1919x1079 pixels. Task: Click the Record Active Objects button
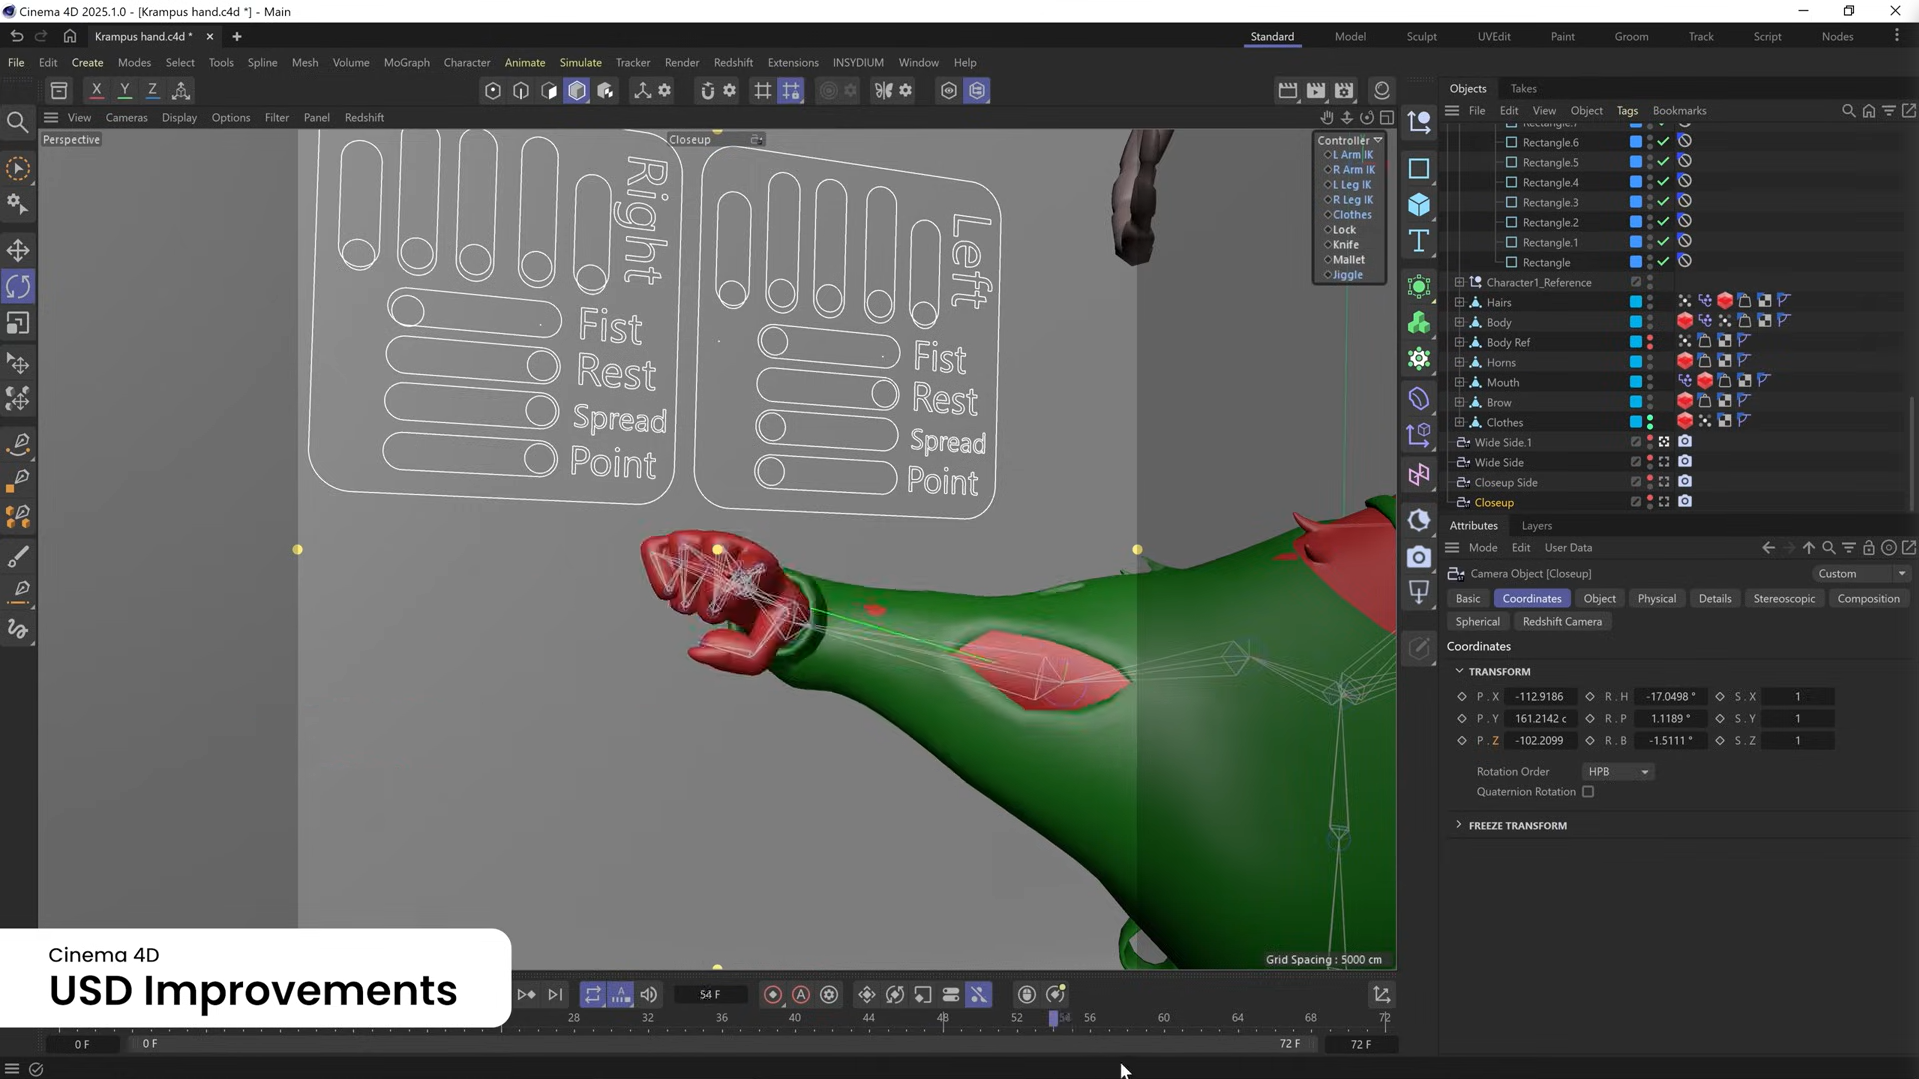click(773, 994)
